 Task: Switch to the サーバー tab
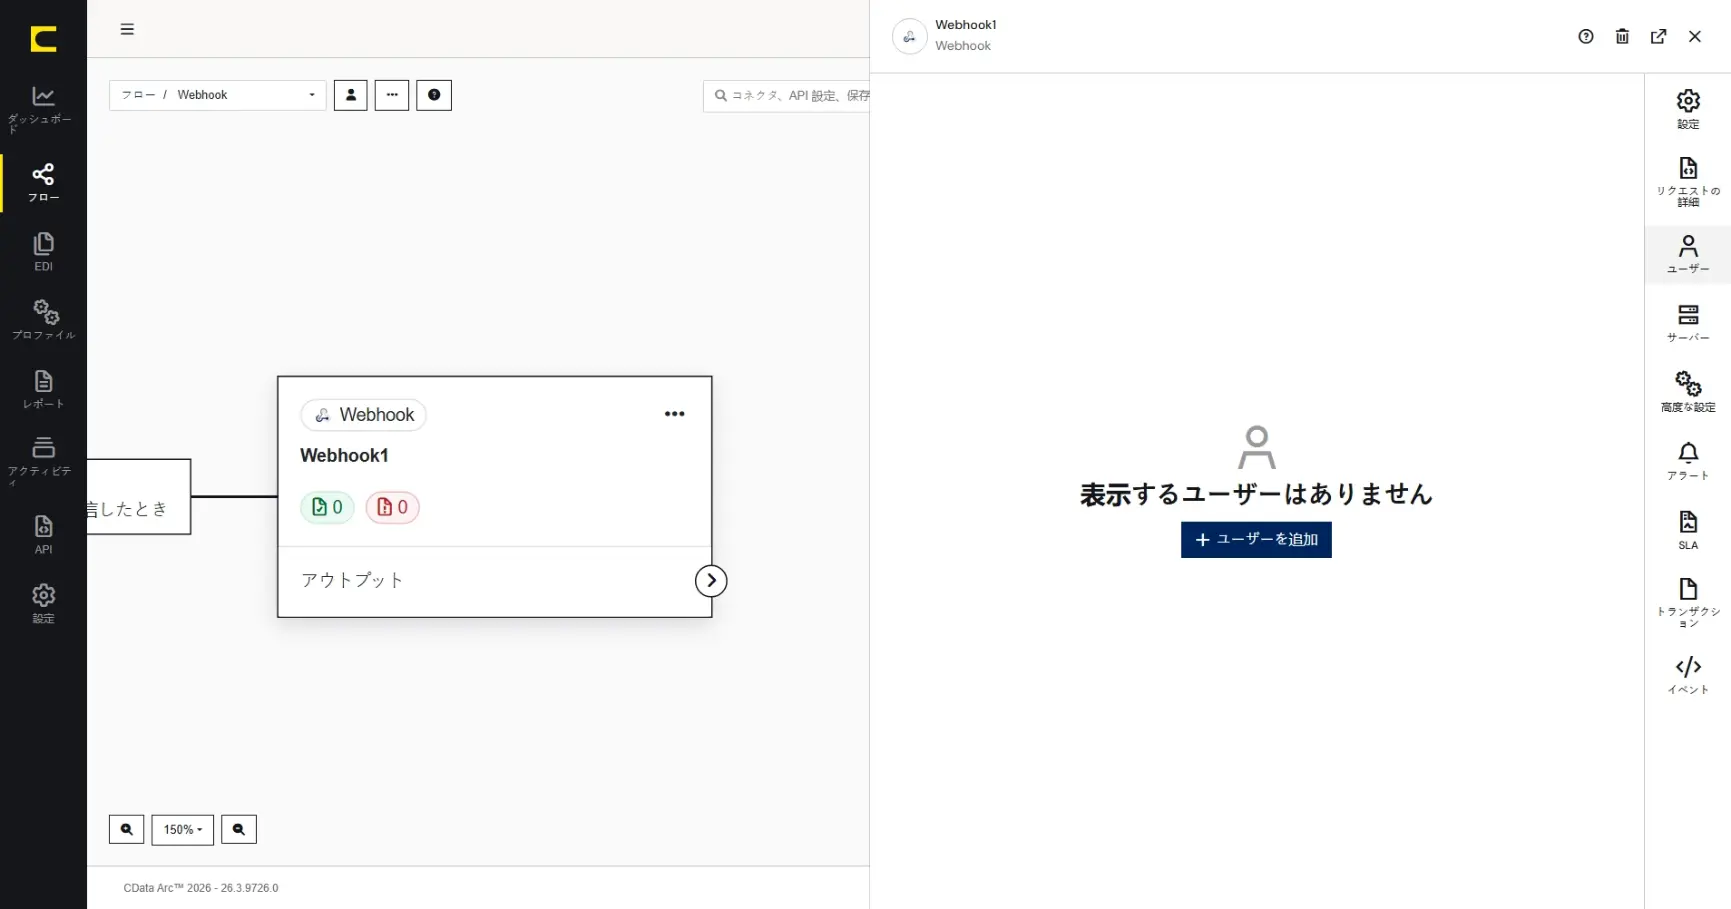point(1688,323)
